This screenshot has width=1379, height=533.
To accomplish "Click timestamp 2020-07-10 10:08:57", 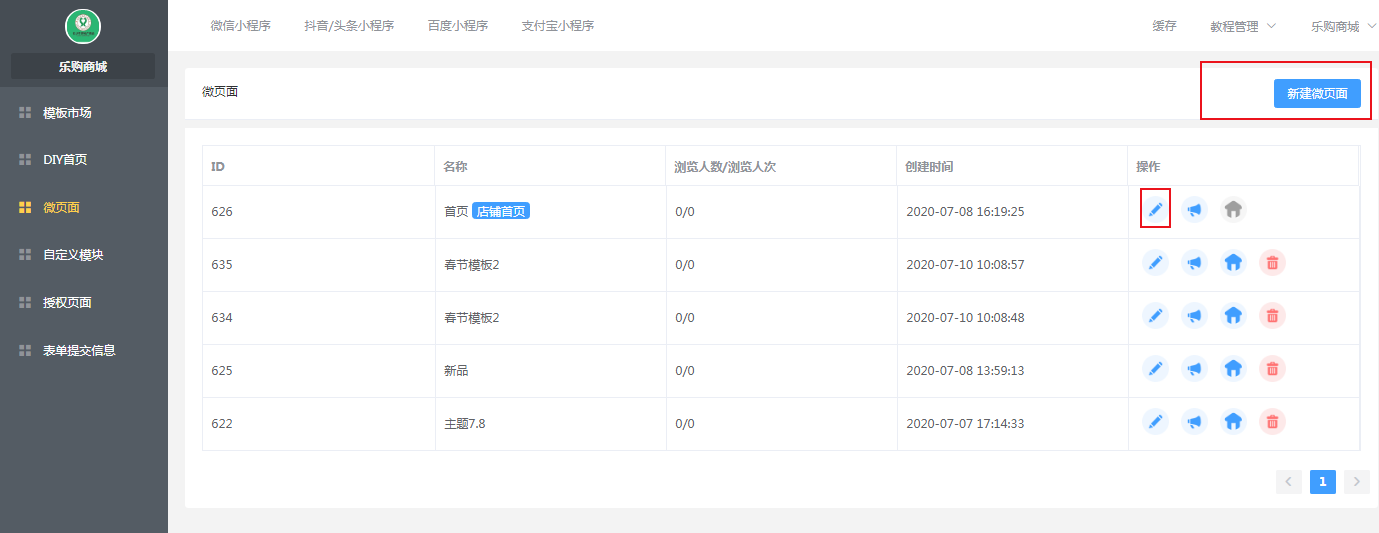I will pyautogui.click(x=965, y=264).
